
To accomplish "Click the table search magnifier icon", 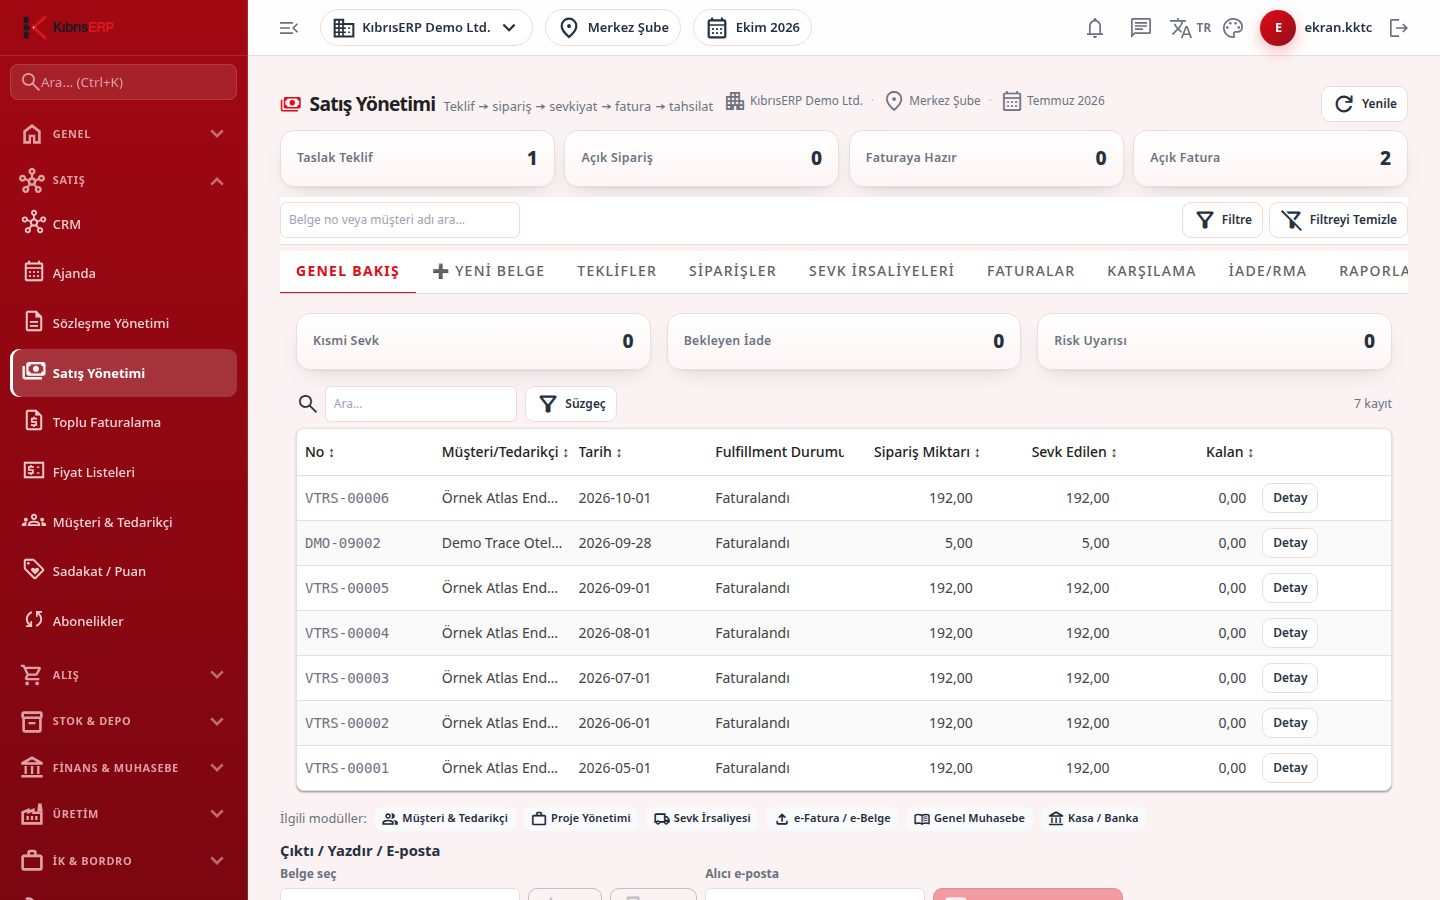I will tap(308, 404).
